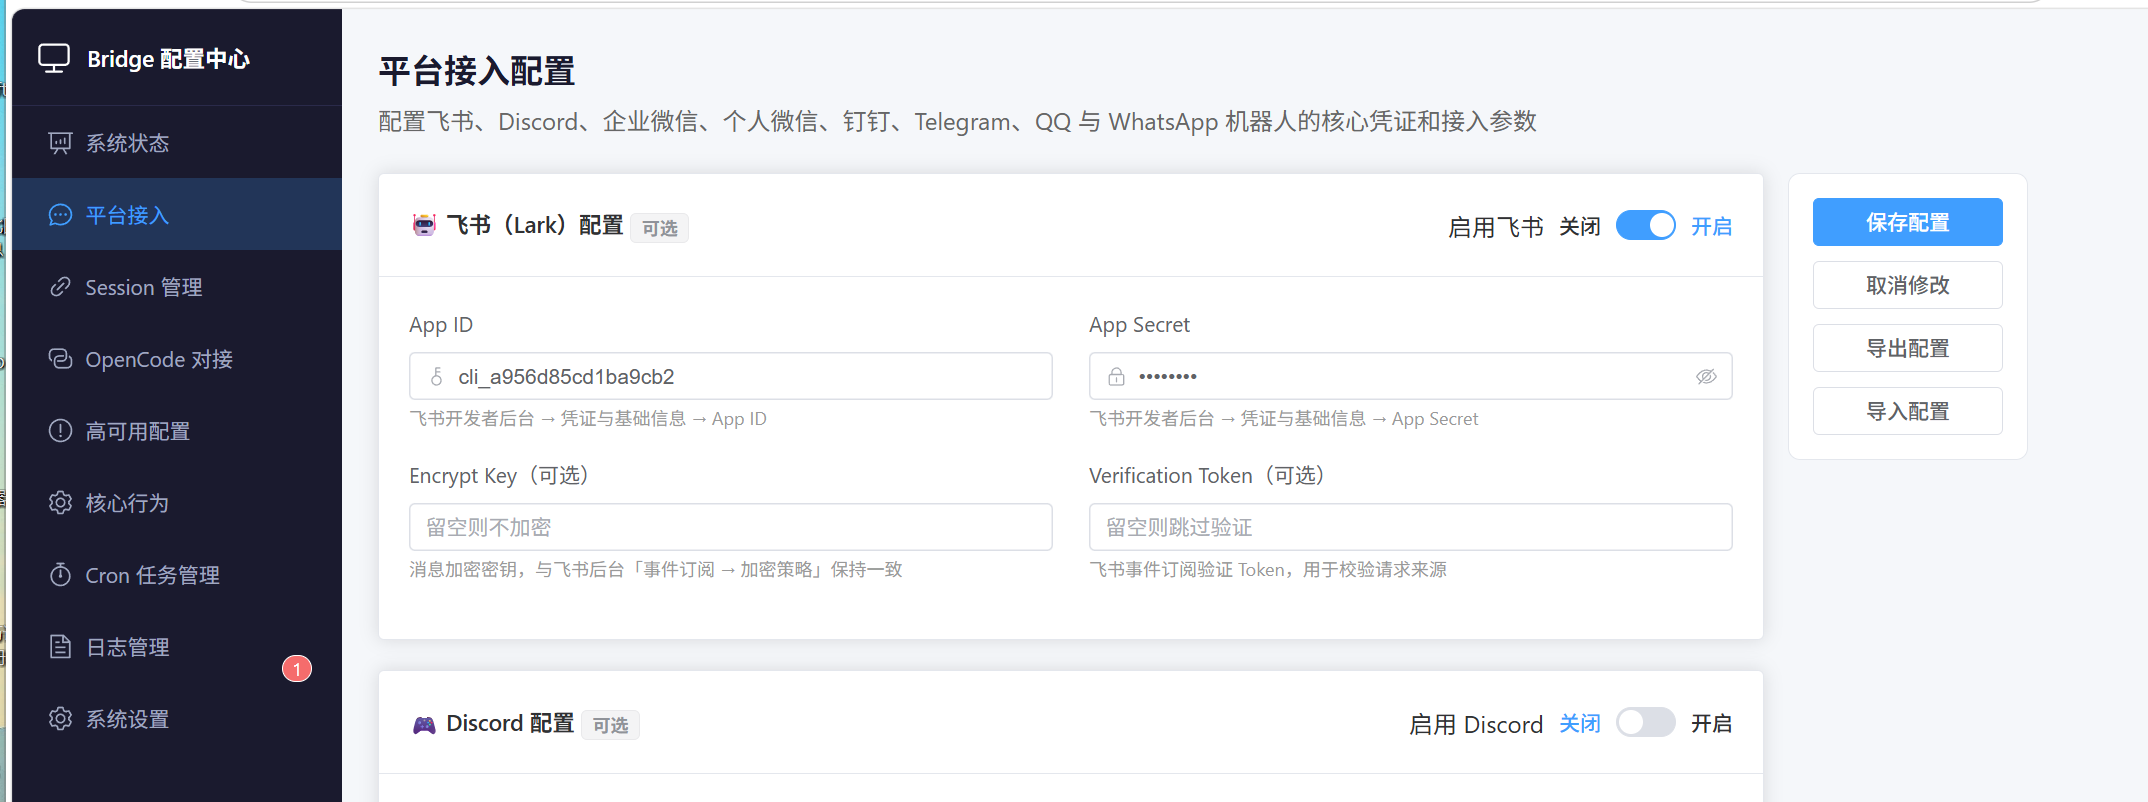This screenshot has width=2148, height=802.
Task: Show the App Secret using the eye icon
Action: [x=1706, y=377]
